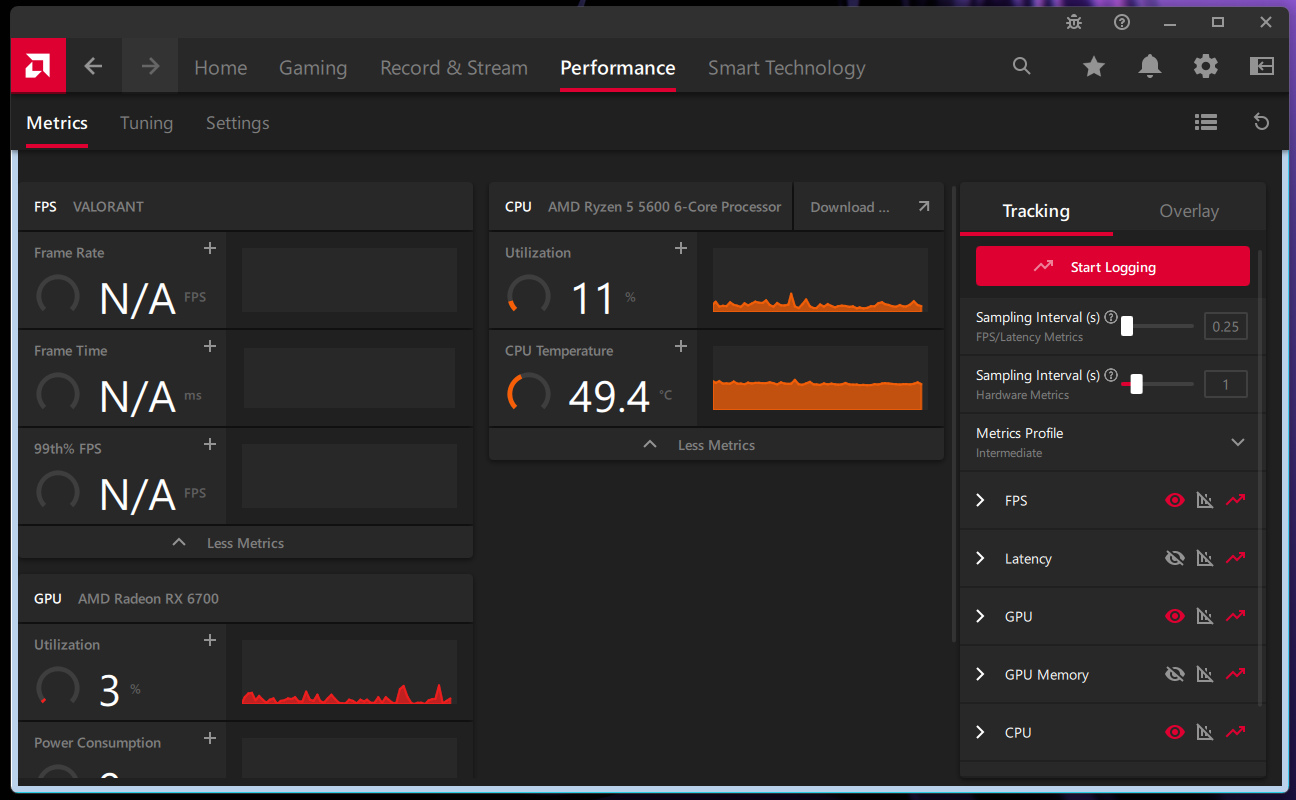Pop out the CPU panel with arrow icon

pyautogui.click(x=923, y=206)
